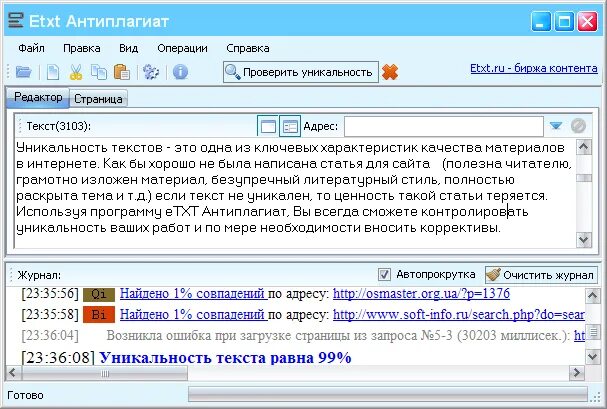Image resolution: width=607 pixels, height=409 pixels.
Task: Click the greyed-out stop loading icon
Action: point(578,126)
